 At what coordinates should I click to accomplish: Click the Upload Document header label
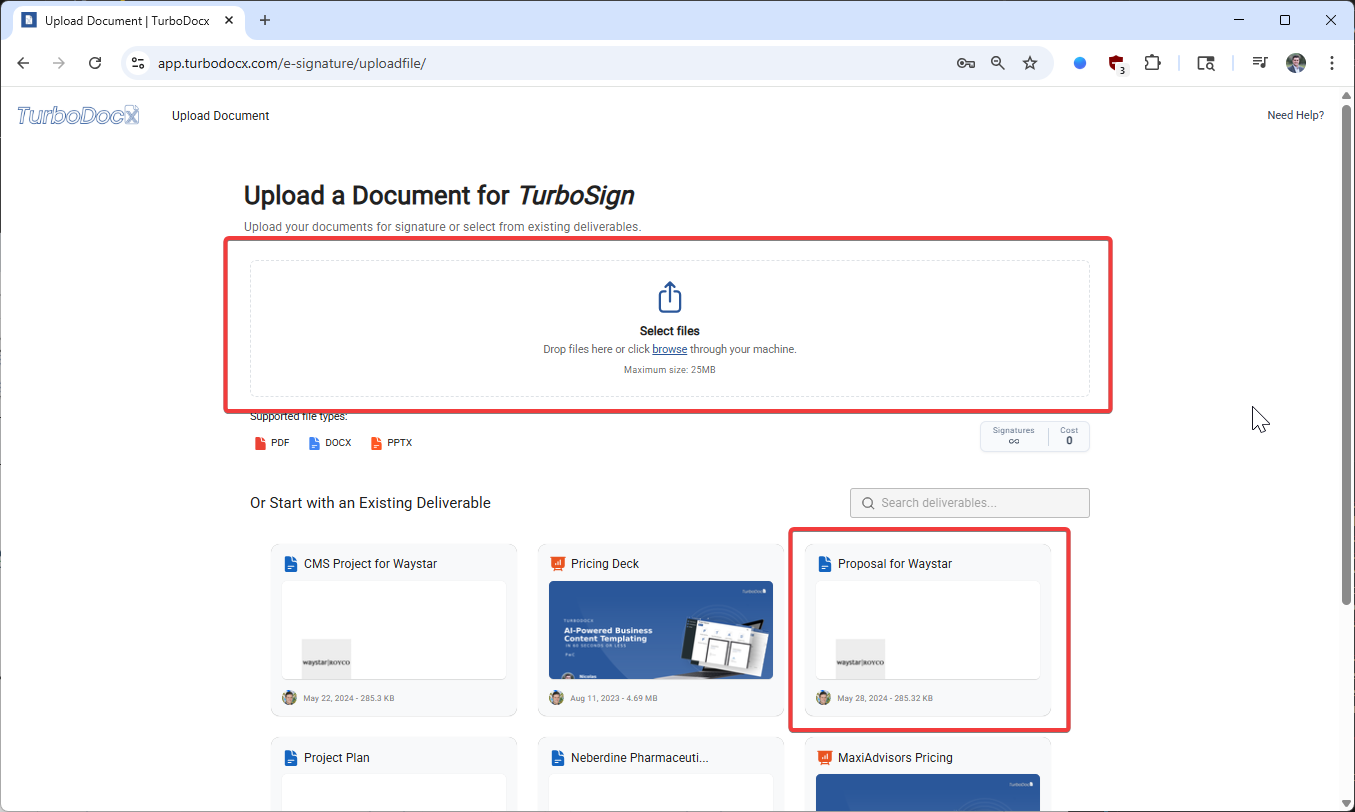pos(220,116)
